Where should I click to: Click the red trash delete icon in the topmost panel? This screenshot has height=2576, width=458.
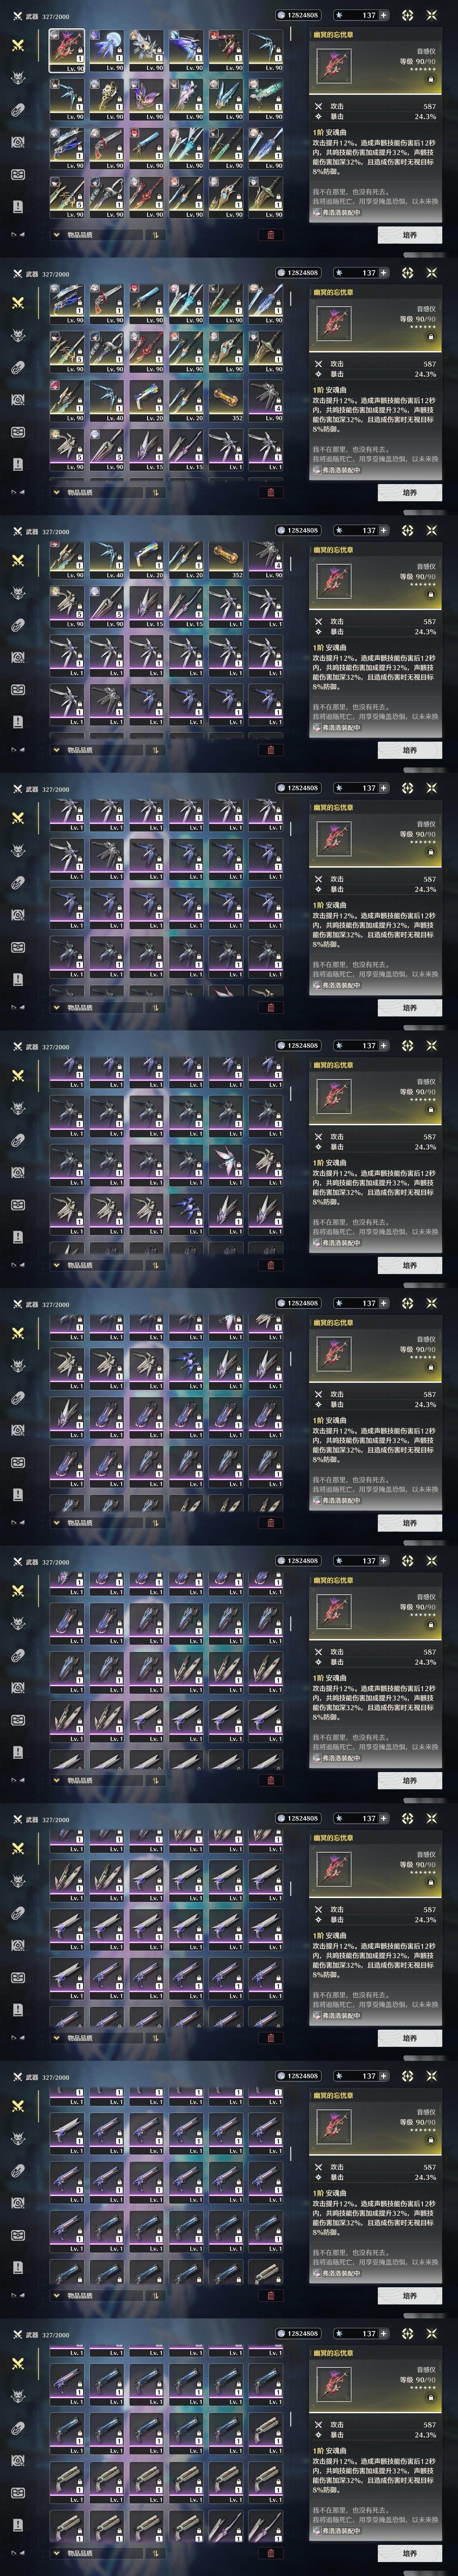(270, 235)
